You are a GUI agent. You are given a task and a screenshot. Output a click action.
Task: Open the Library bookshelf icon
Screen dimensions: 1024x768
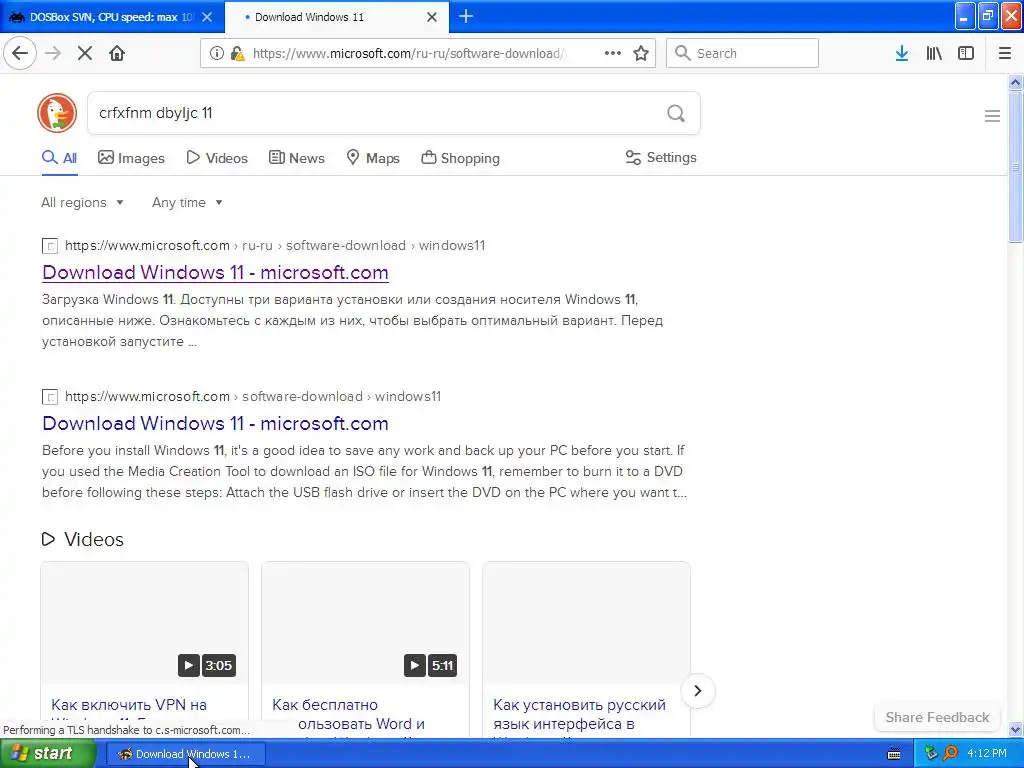coord(934,53)
